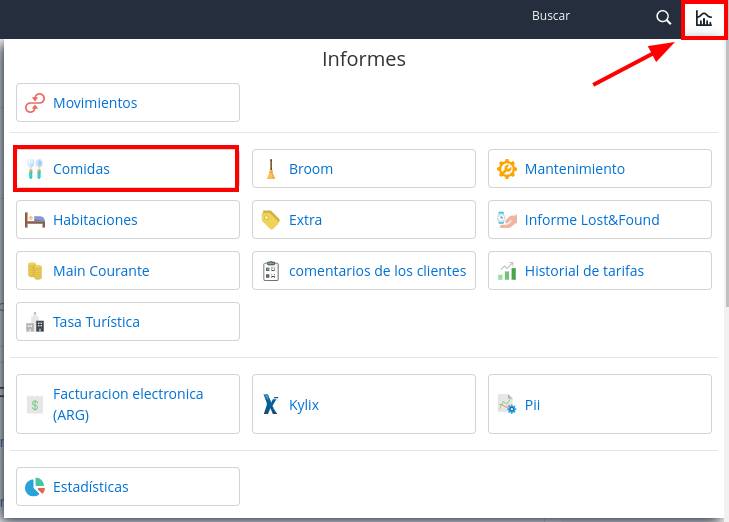Click the clipboard icon for client comments
This screenshot has height=522, width=729.
271,271
